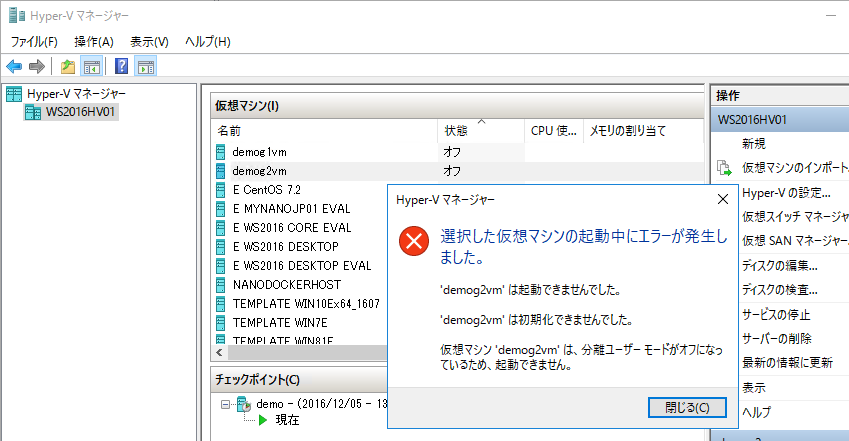Select 現在 under the demo checkpoint
Screen dimensions: 849x441
click(x=287, y=420)
